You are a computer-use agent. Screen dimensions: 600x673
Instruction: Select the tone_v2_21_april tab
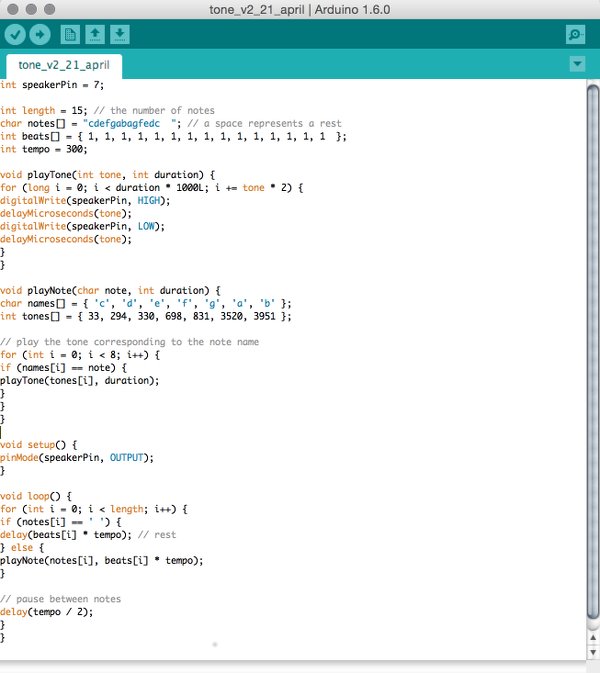pos(64,65)
